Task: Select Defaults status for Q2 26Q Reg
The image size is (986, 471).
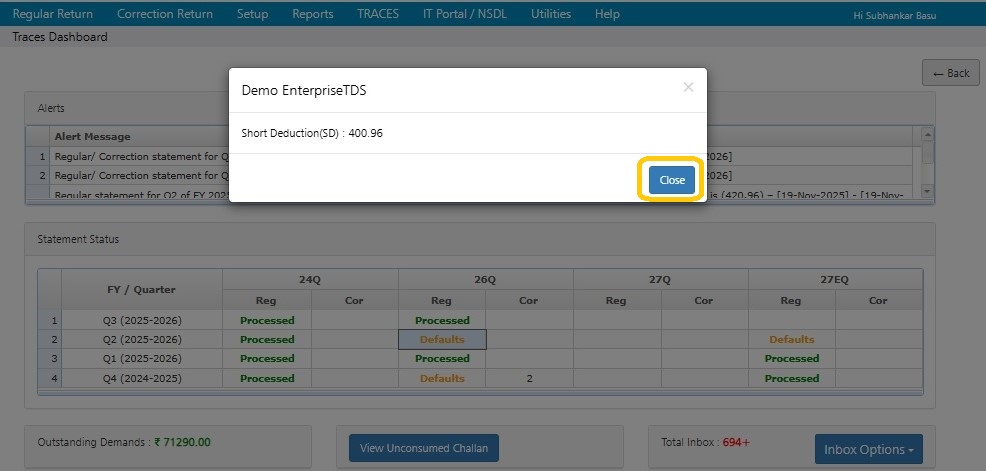Action: (x=442, y=340)
